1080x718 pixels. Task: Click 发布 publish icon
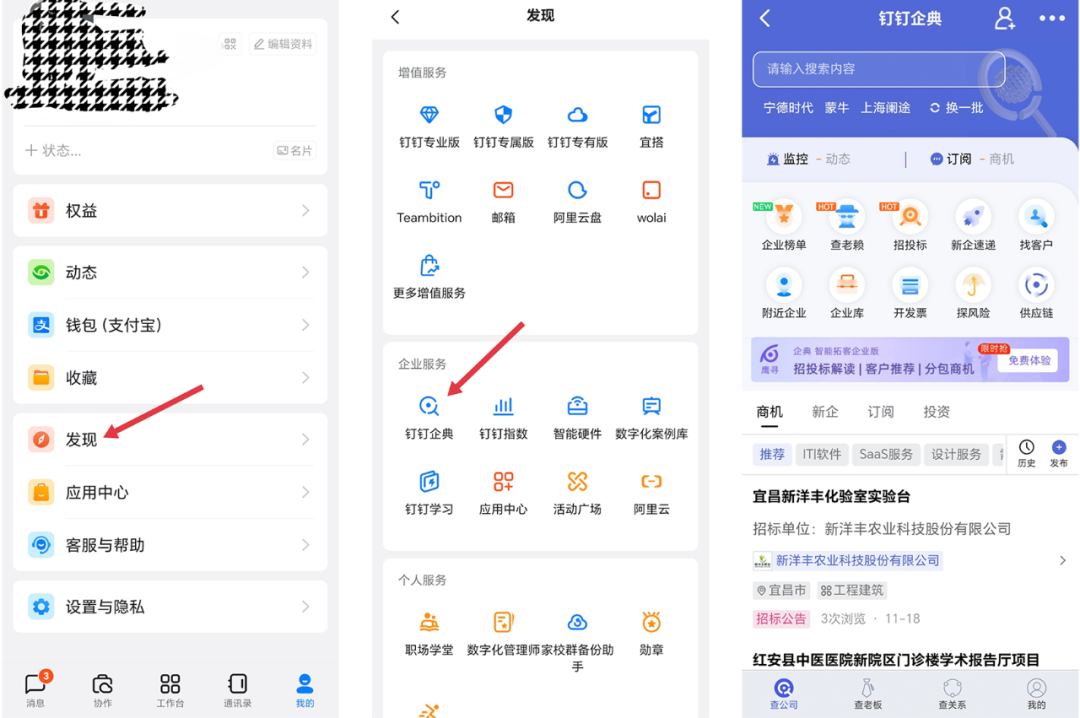(1059, 453)
